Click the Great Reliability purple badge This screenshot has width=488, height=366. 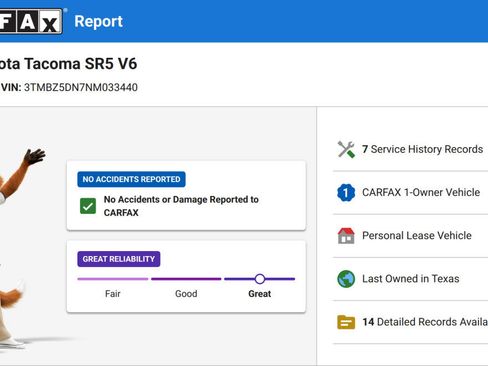pos(119,259)
